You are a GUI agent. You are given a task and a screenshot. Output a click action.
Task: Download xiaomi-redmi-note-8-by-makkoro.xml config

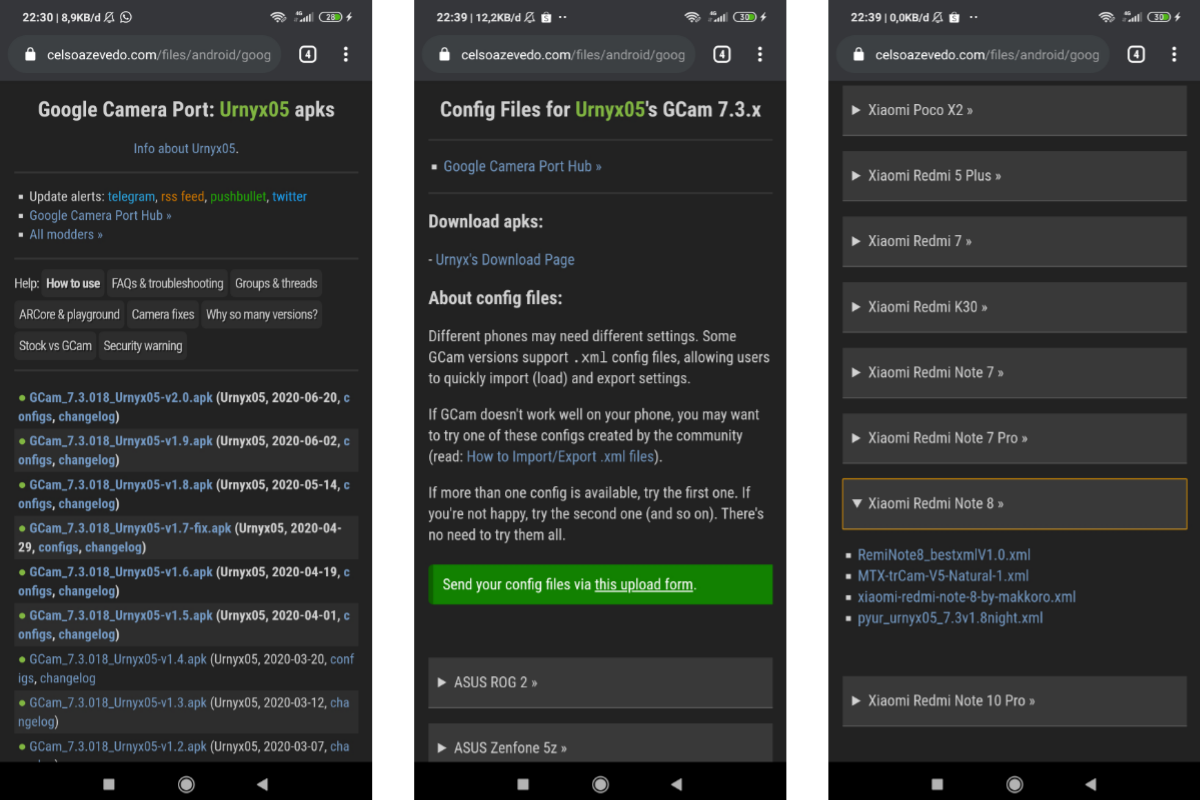click(x=967, y=597)
